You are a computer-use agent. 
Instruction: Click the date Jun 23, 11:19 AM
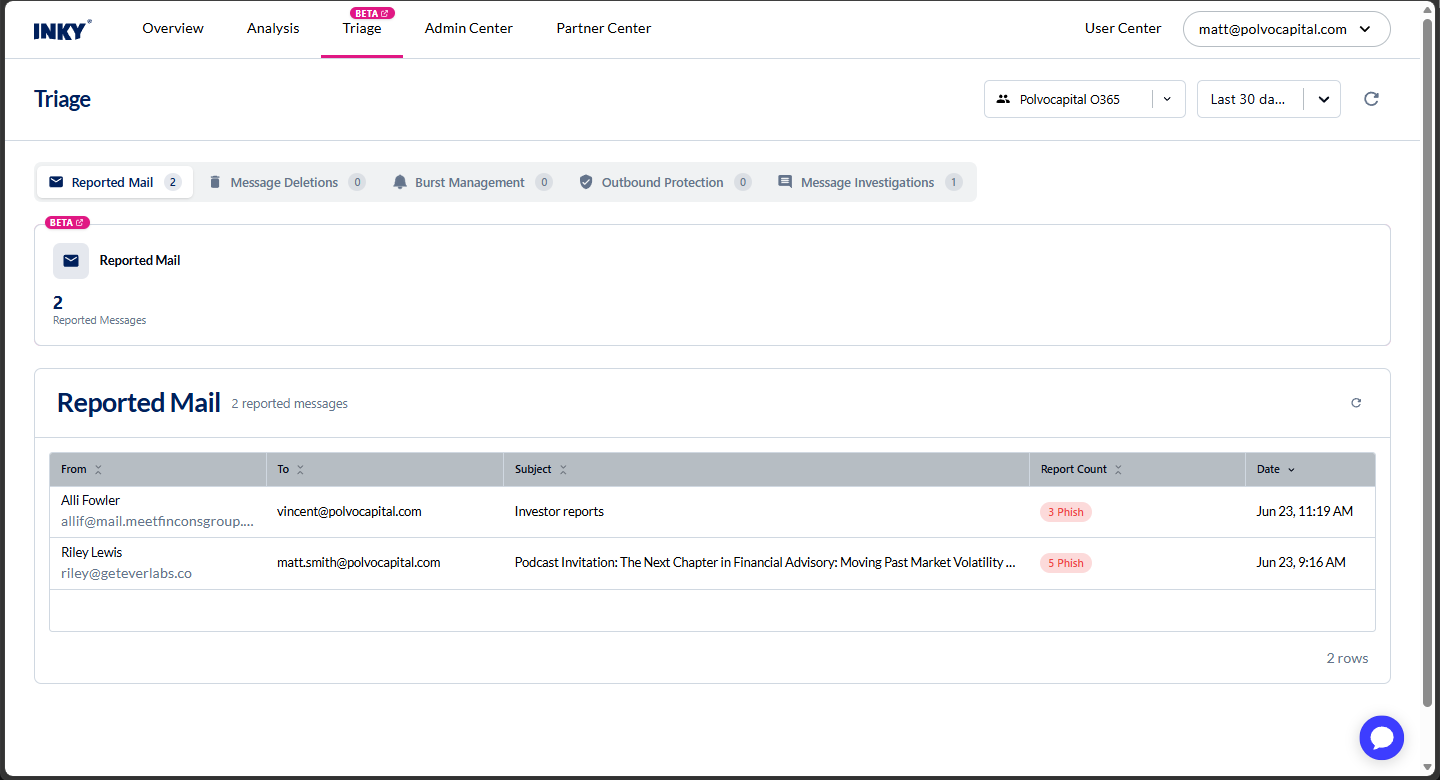pyautogui.click(x=1305, y=512)
